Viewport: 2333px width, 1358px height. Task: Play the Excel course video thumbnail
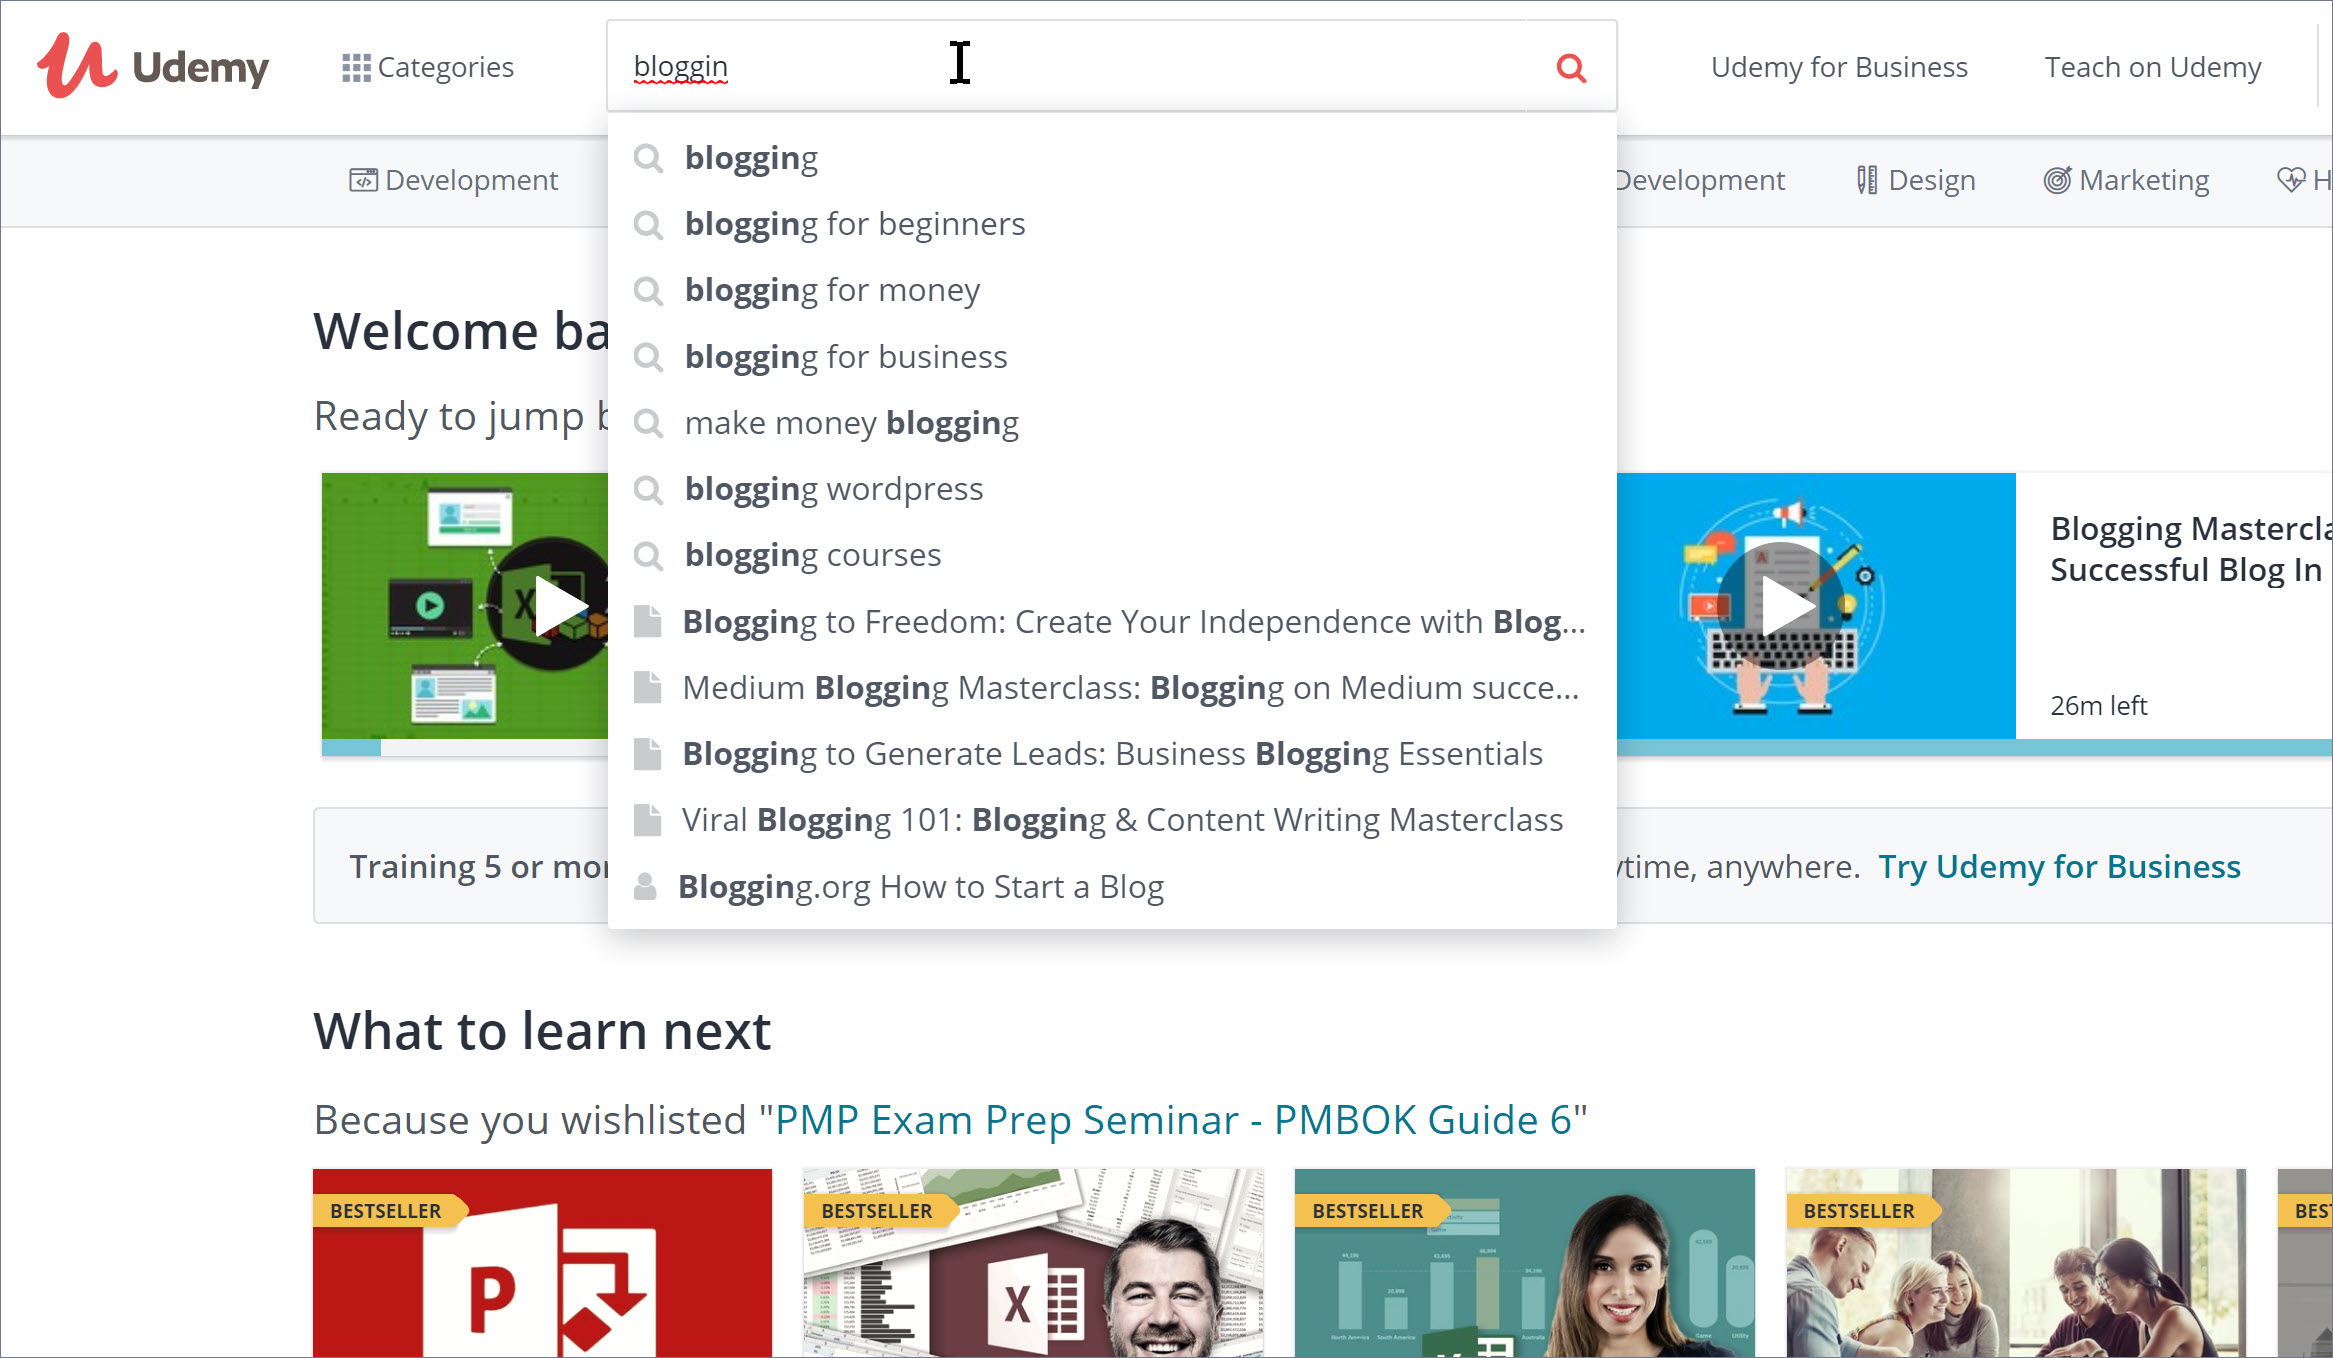click(x=464, y=606)
